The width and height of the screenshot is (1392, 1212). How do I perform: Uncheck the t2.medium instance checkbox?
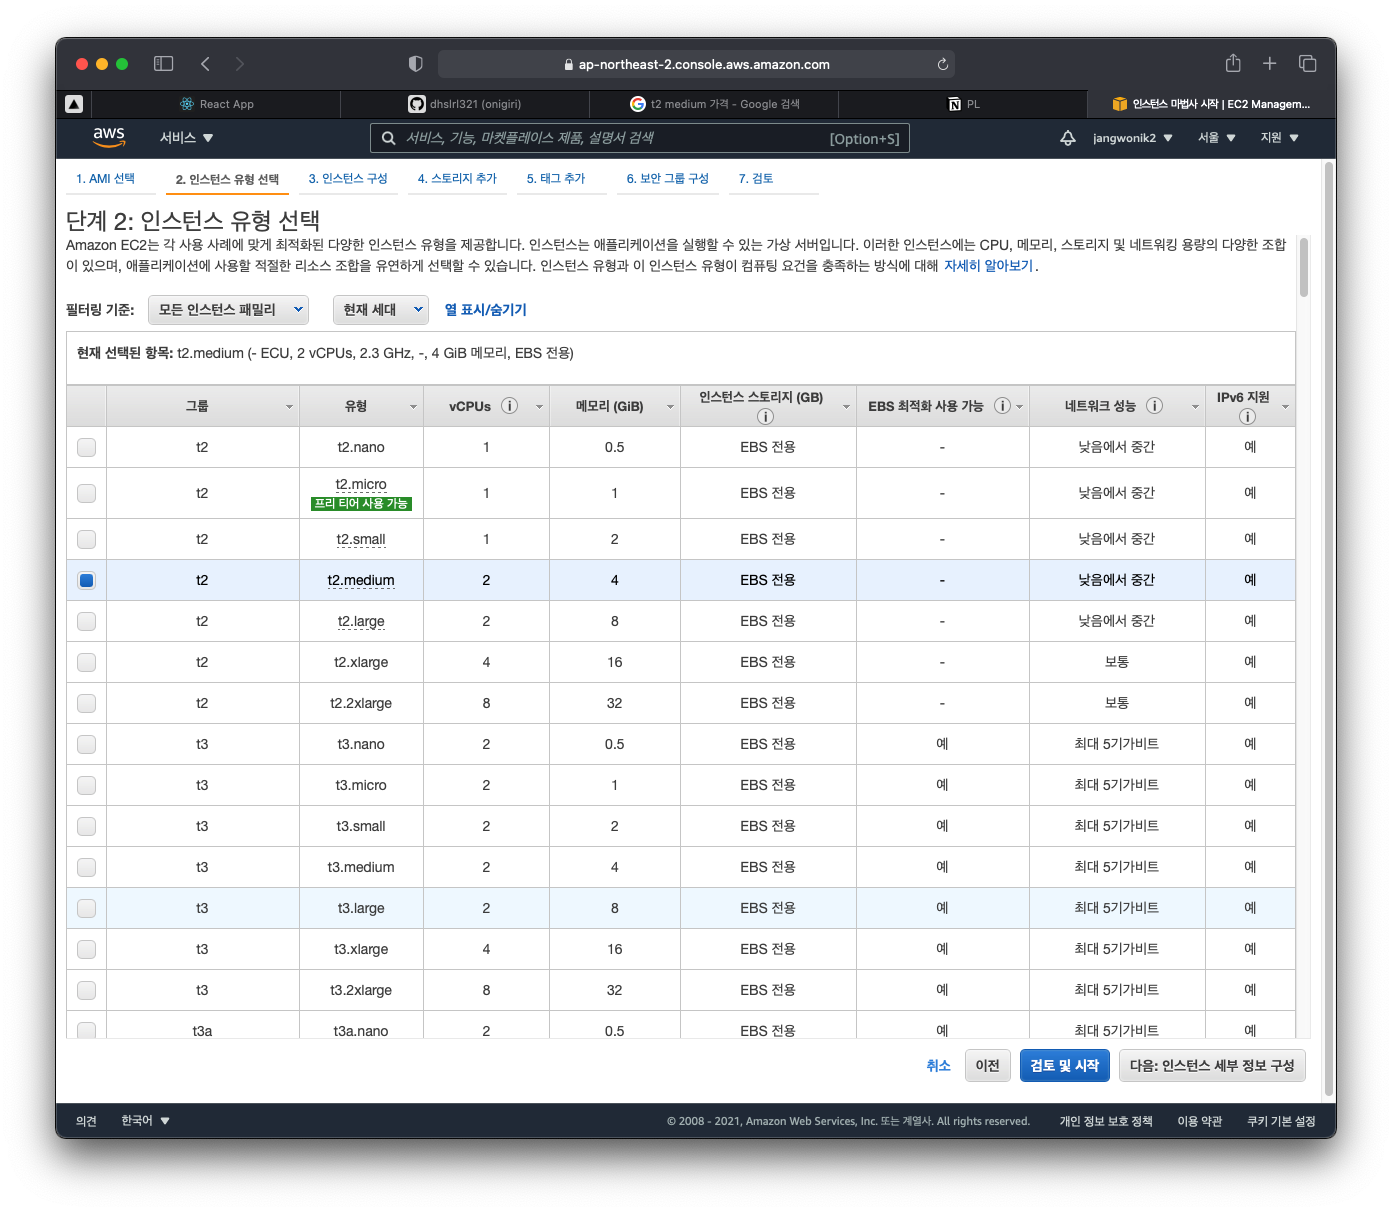coord(87,580)
